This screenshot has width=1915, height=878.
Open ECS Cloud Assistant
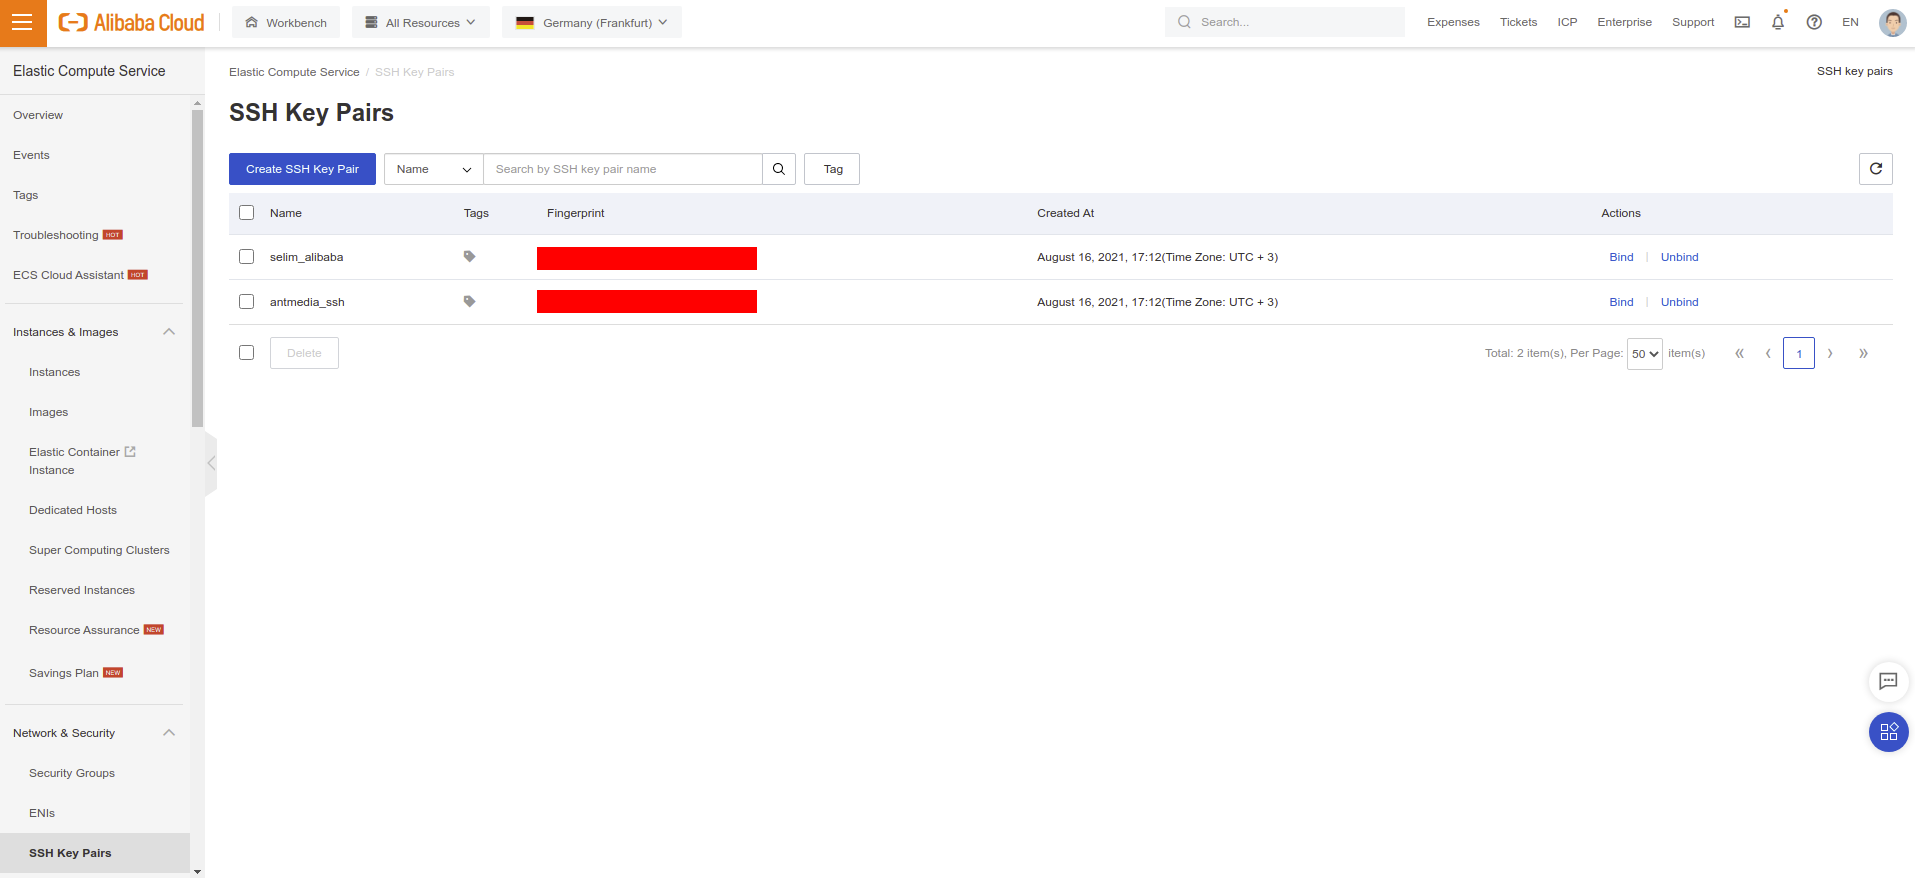click(x=69, y=275)
